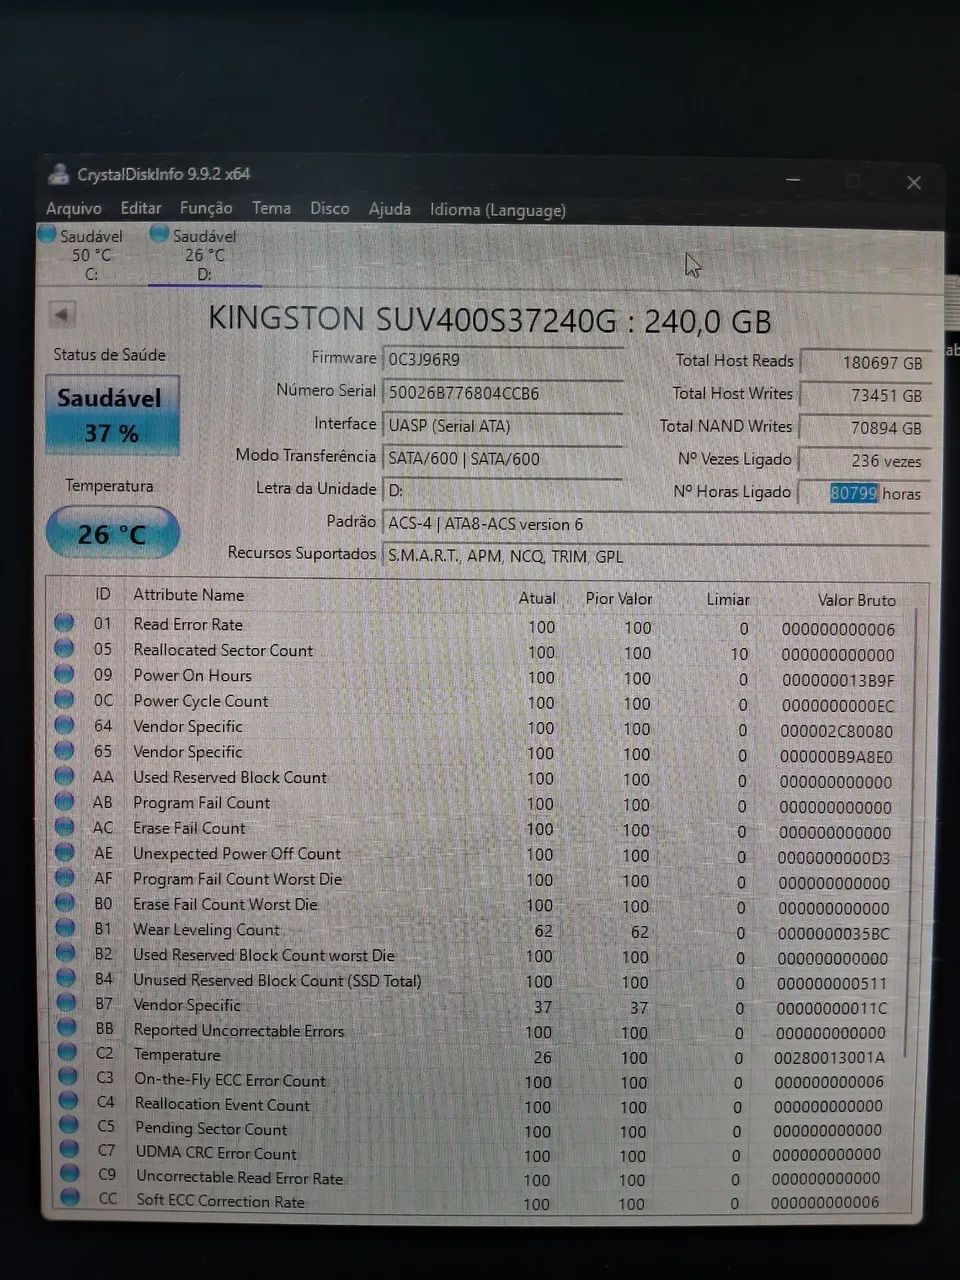This screenshot has height=1280, width=960.
Task: Click the status orb for Uncorrectable Read Error Rate
Action: click(70, 1173)
